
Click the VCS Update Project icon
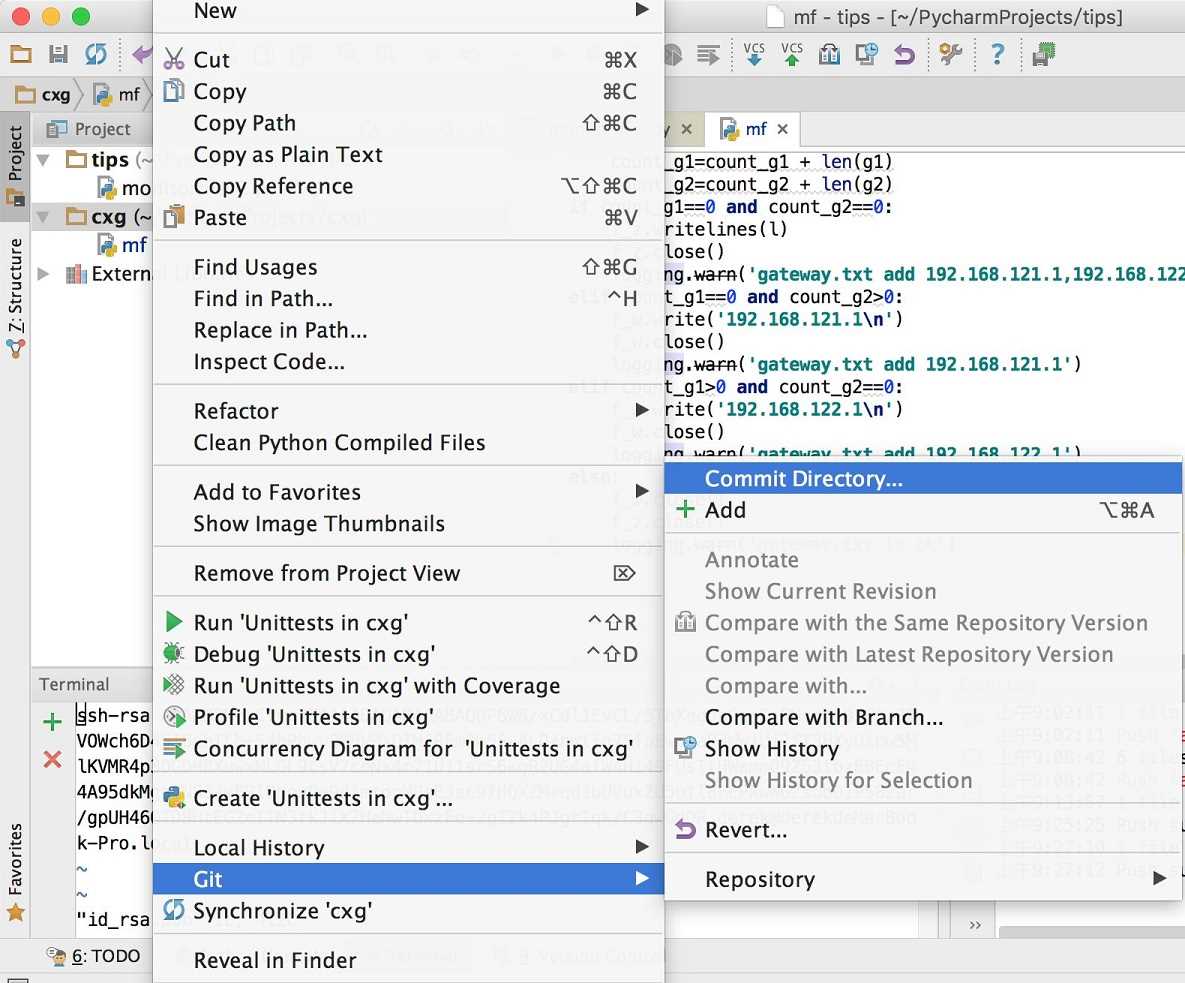754,54
